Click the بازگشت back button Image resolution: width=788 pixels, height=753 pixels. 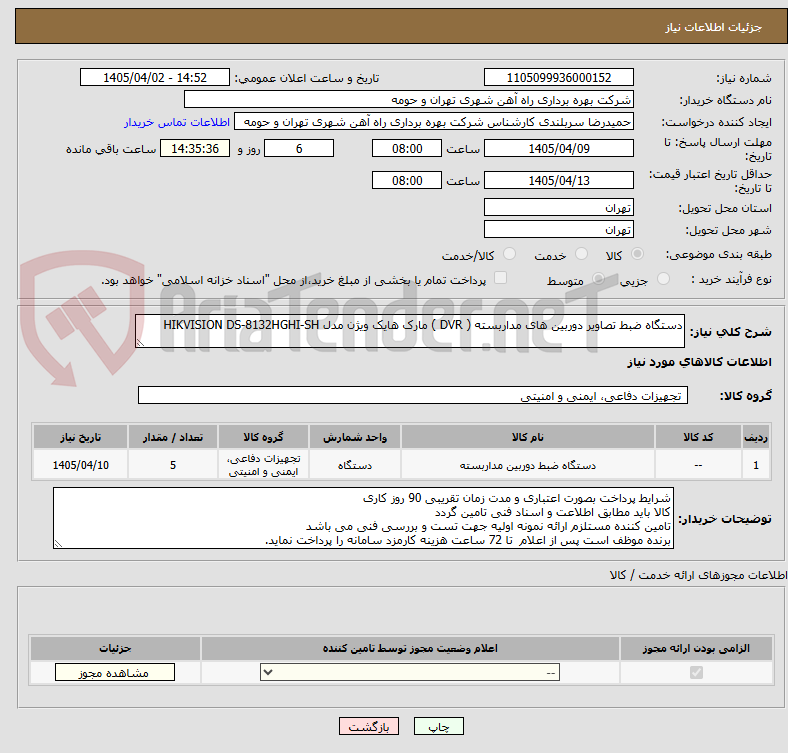tap(369, 727)
